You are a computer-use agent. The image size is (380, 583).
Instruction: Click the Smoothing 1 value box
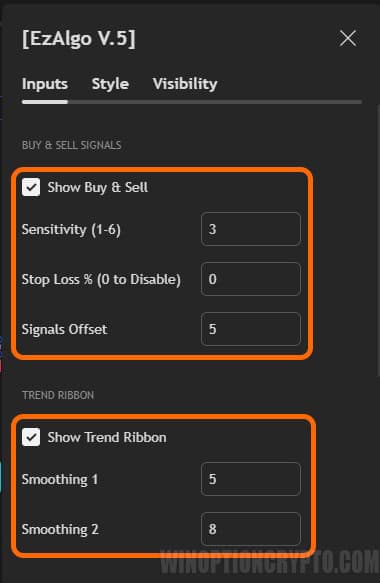(x=251, y=479)
